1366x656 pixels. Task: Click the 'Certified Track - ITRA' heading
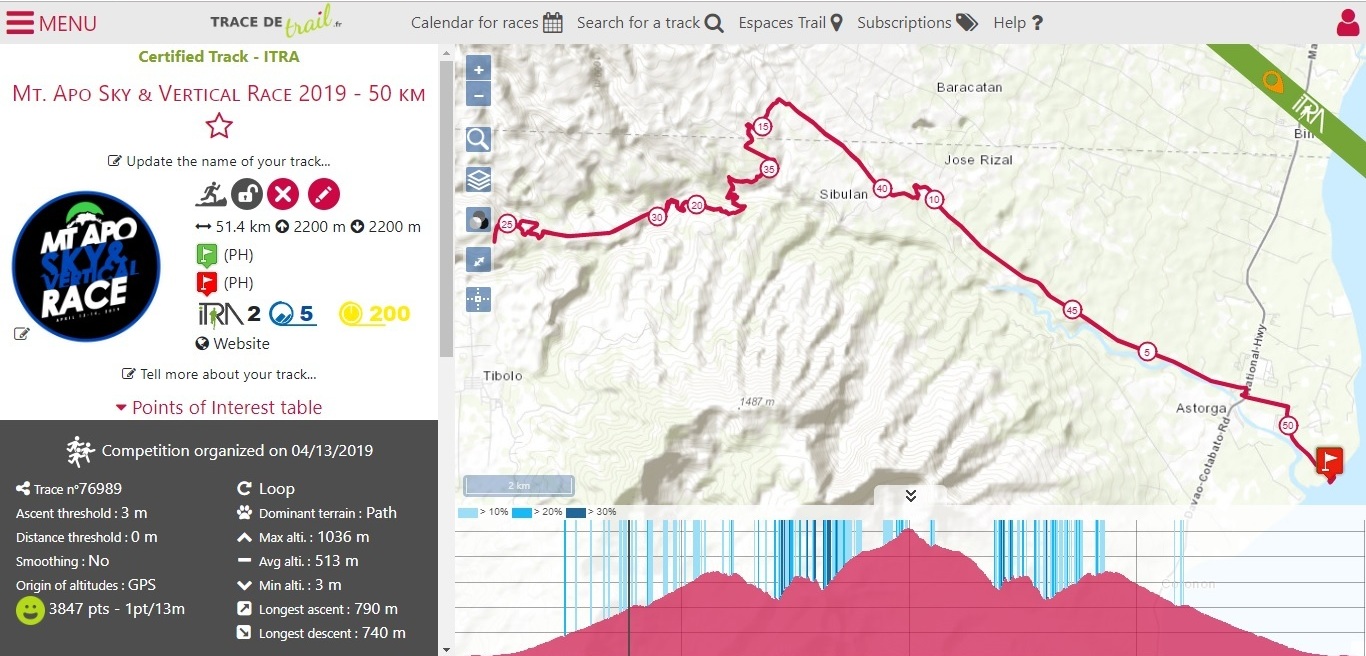tap(219, 57)
